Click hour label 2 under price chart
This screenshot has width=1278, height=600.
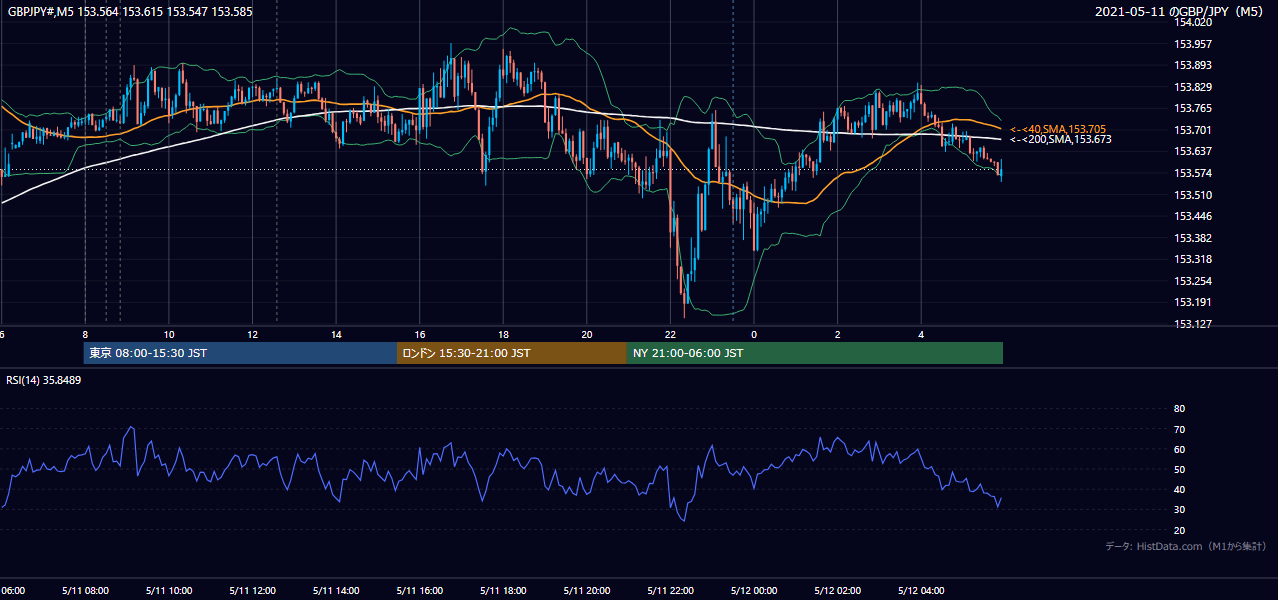[x=838, y=334]
